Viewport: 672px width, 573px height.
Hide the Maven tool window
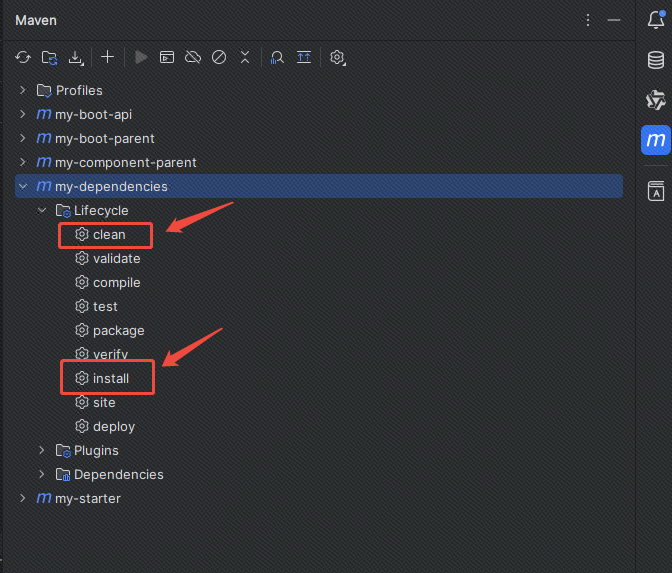click(614, 20)
